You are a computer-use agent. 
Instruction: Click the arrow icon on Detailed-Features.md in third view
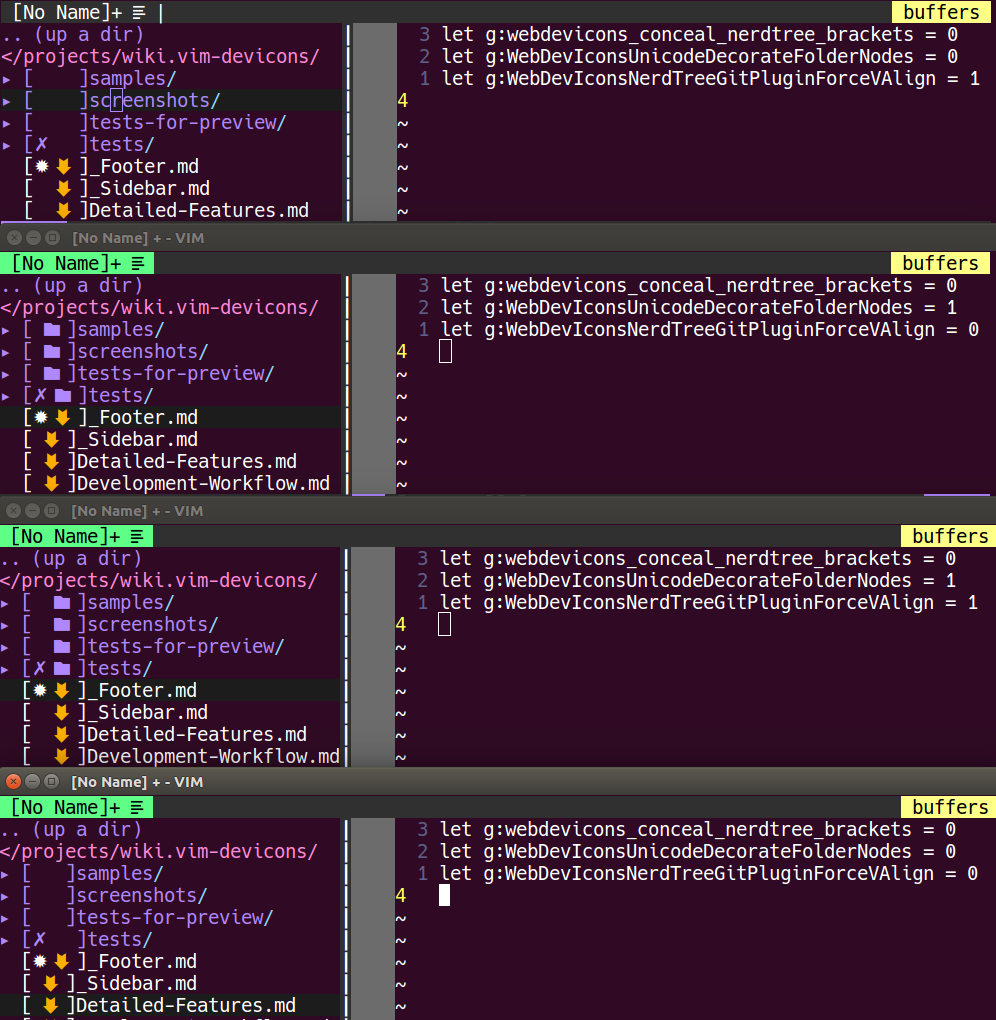(62, 734)
